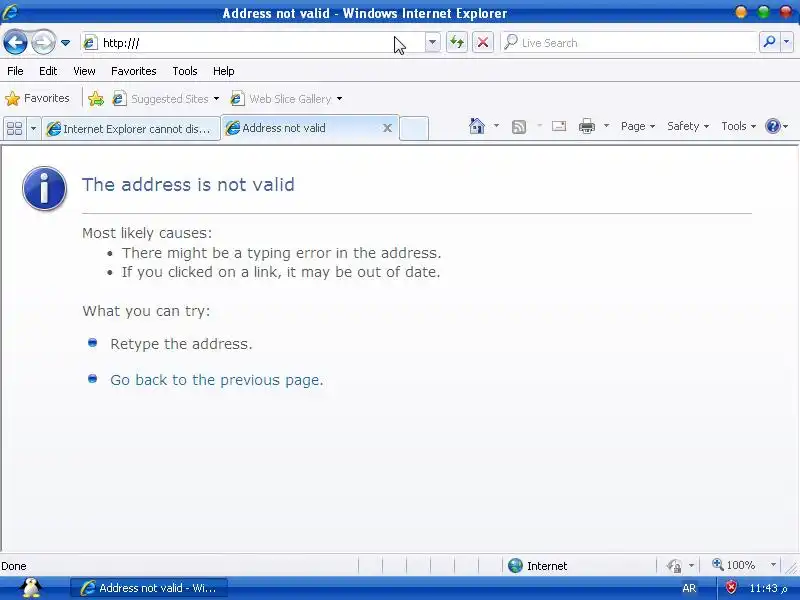Click the blue info icon on page
The image size is (800, 600).
pos(44,188)
